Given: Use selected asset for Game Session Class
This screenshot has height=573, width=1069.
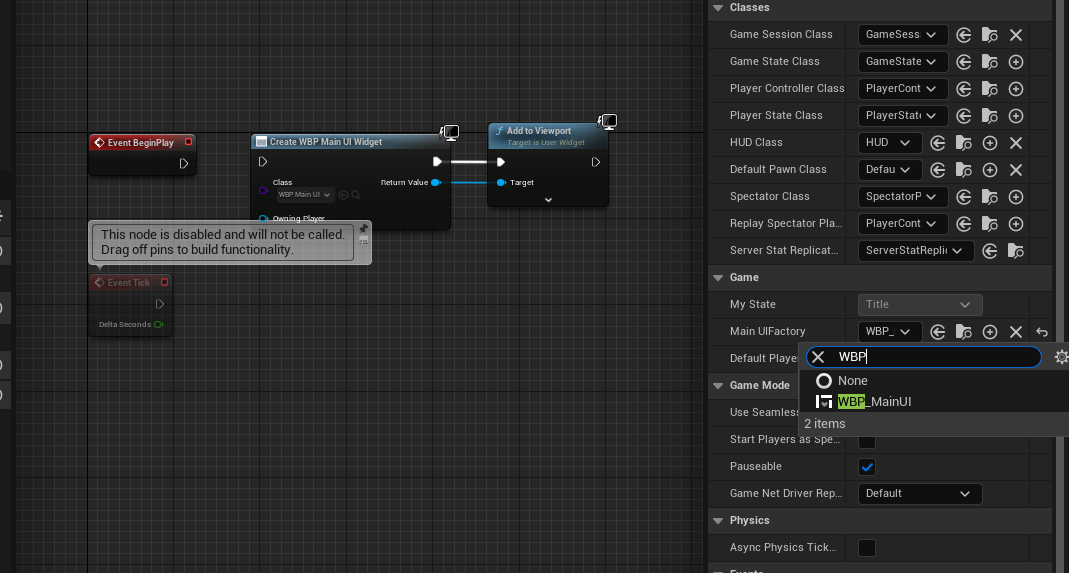Looking at the screenshot, I should click(x=963, y=35).
